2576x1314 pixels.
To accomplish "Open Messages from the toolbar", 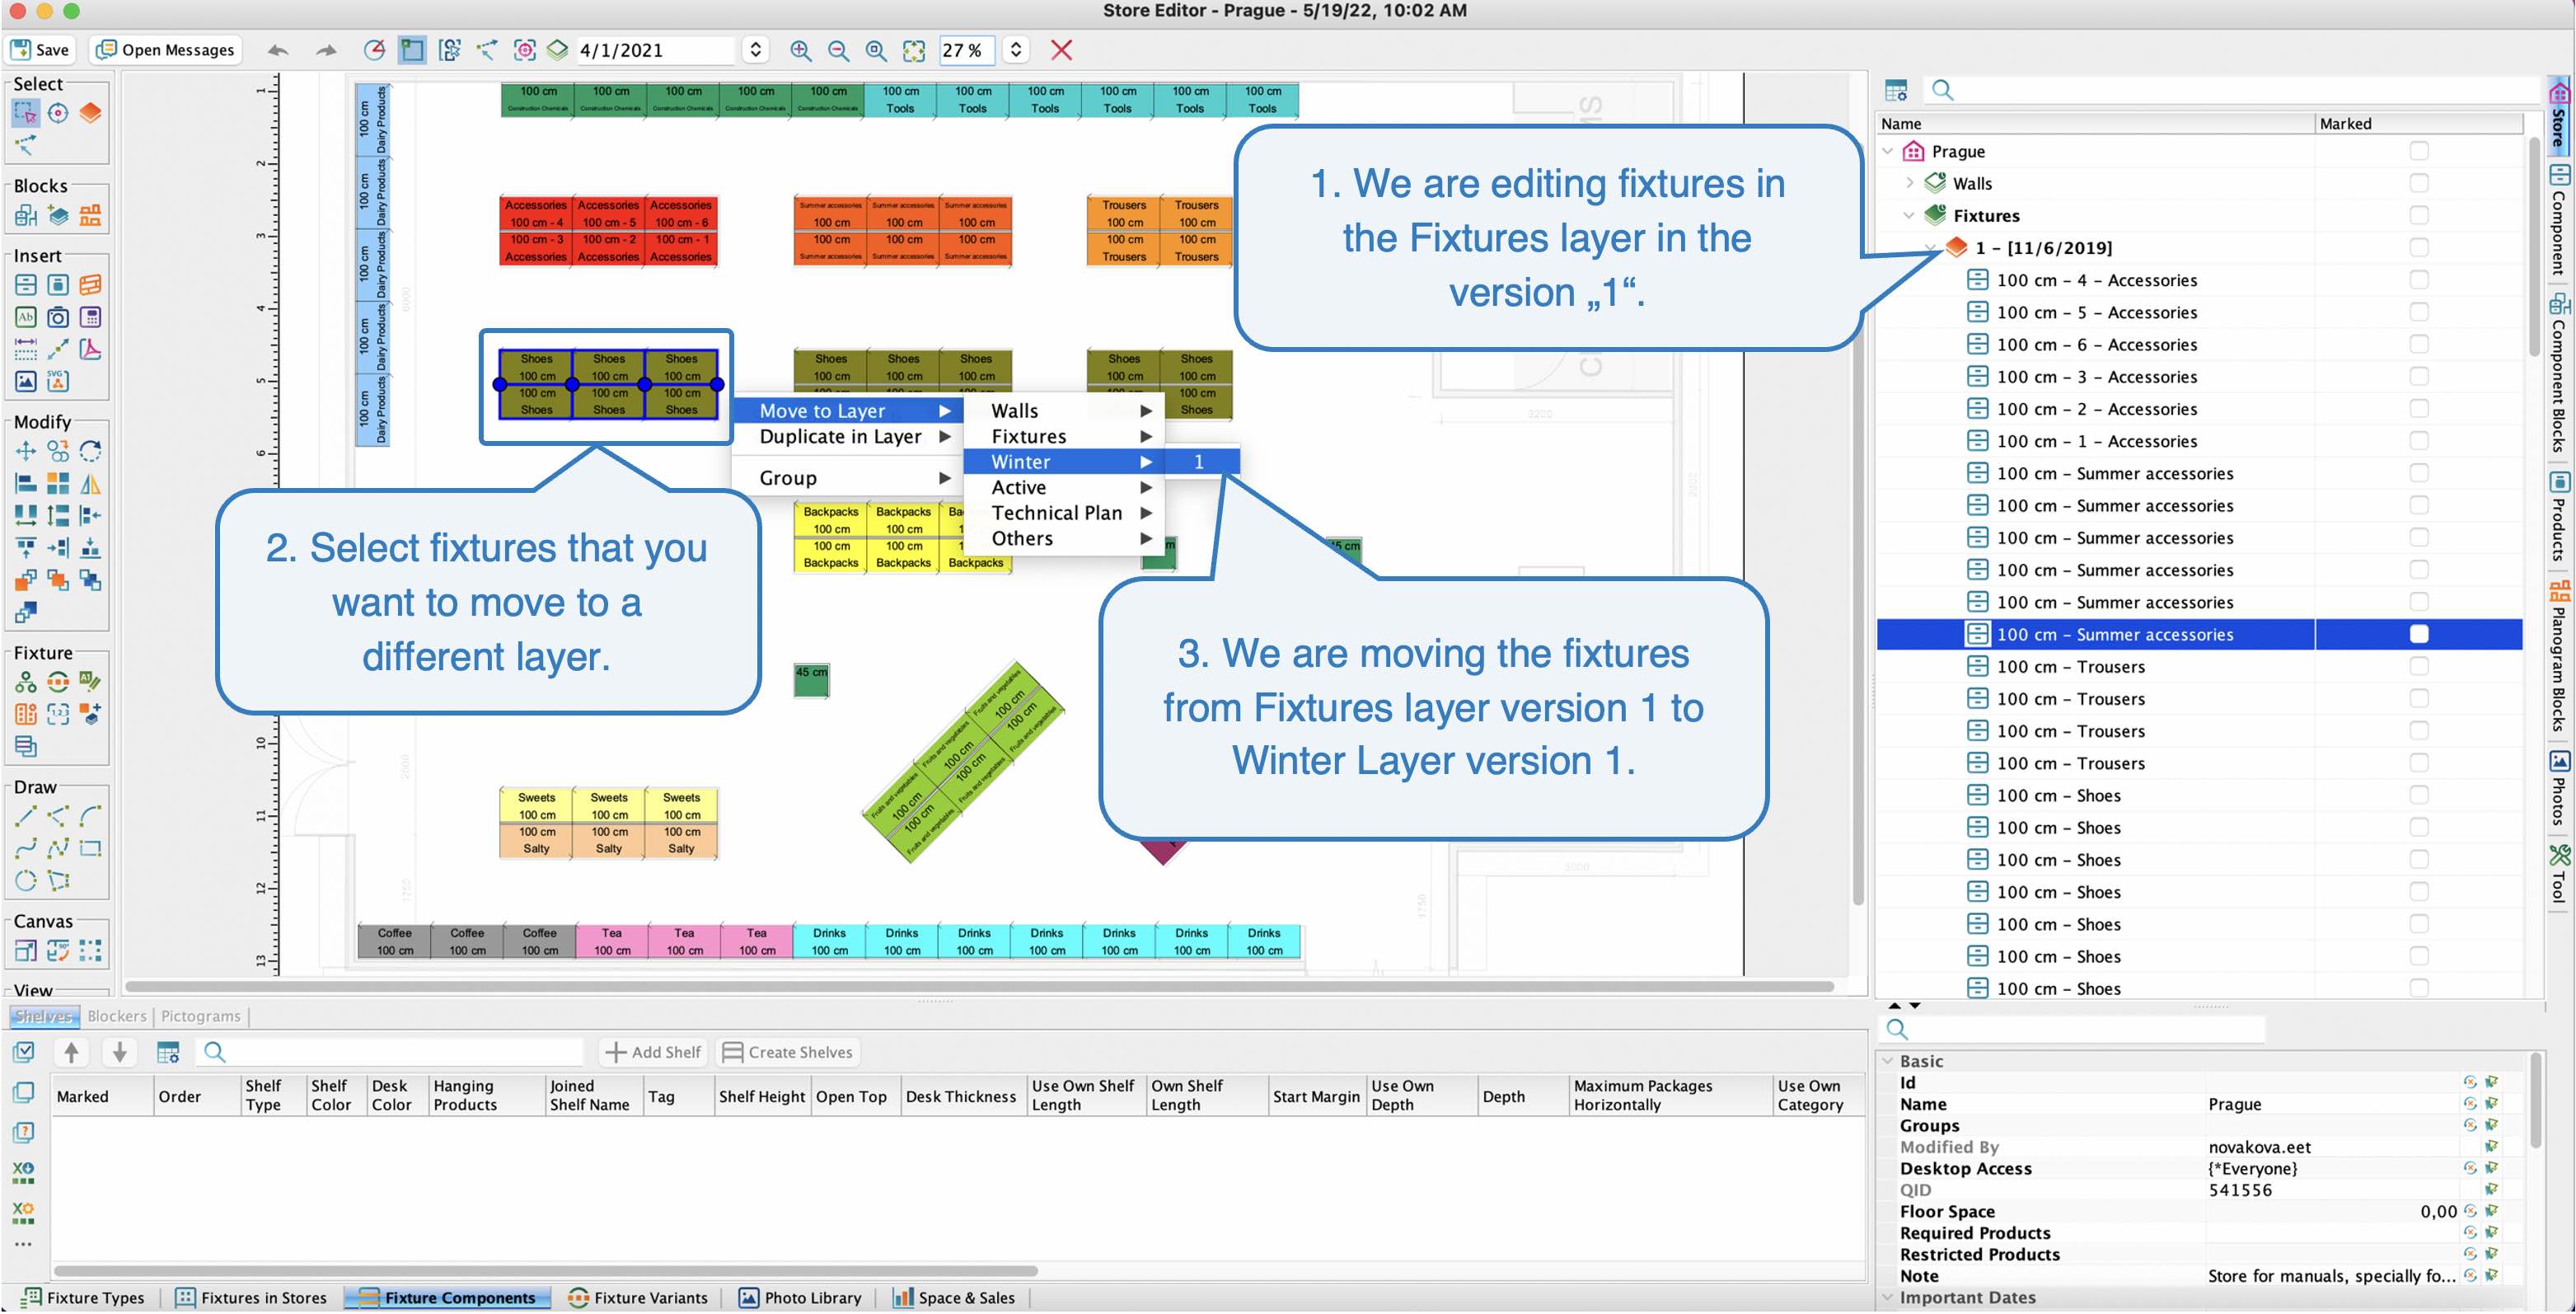I will [x=165, y=50].
